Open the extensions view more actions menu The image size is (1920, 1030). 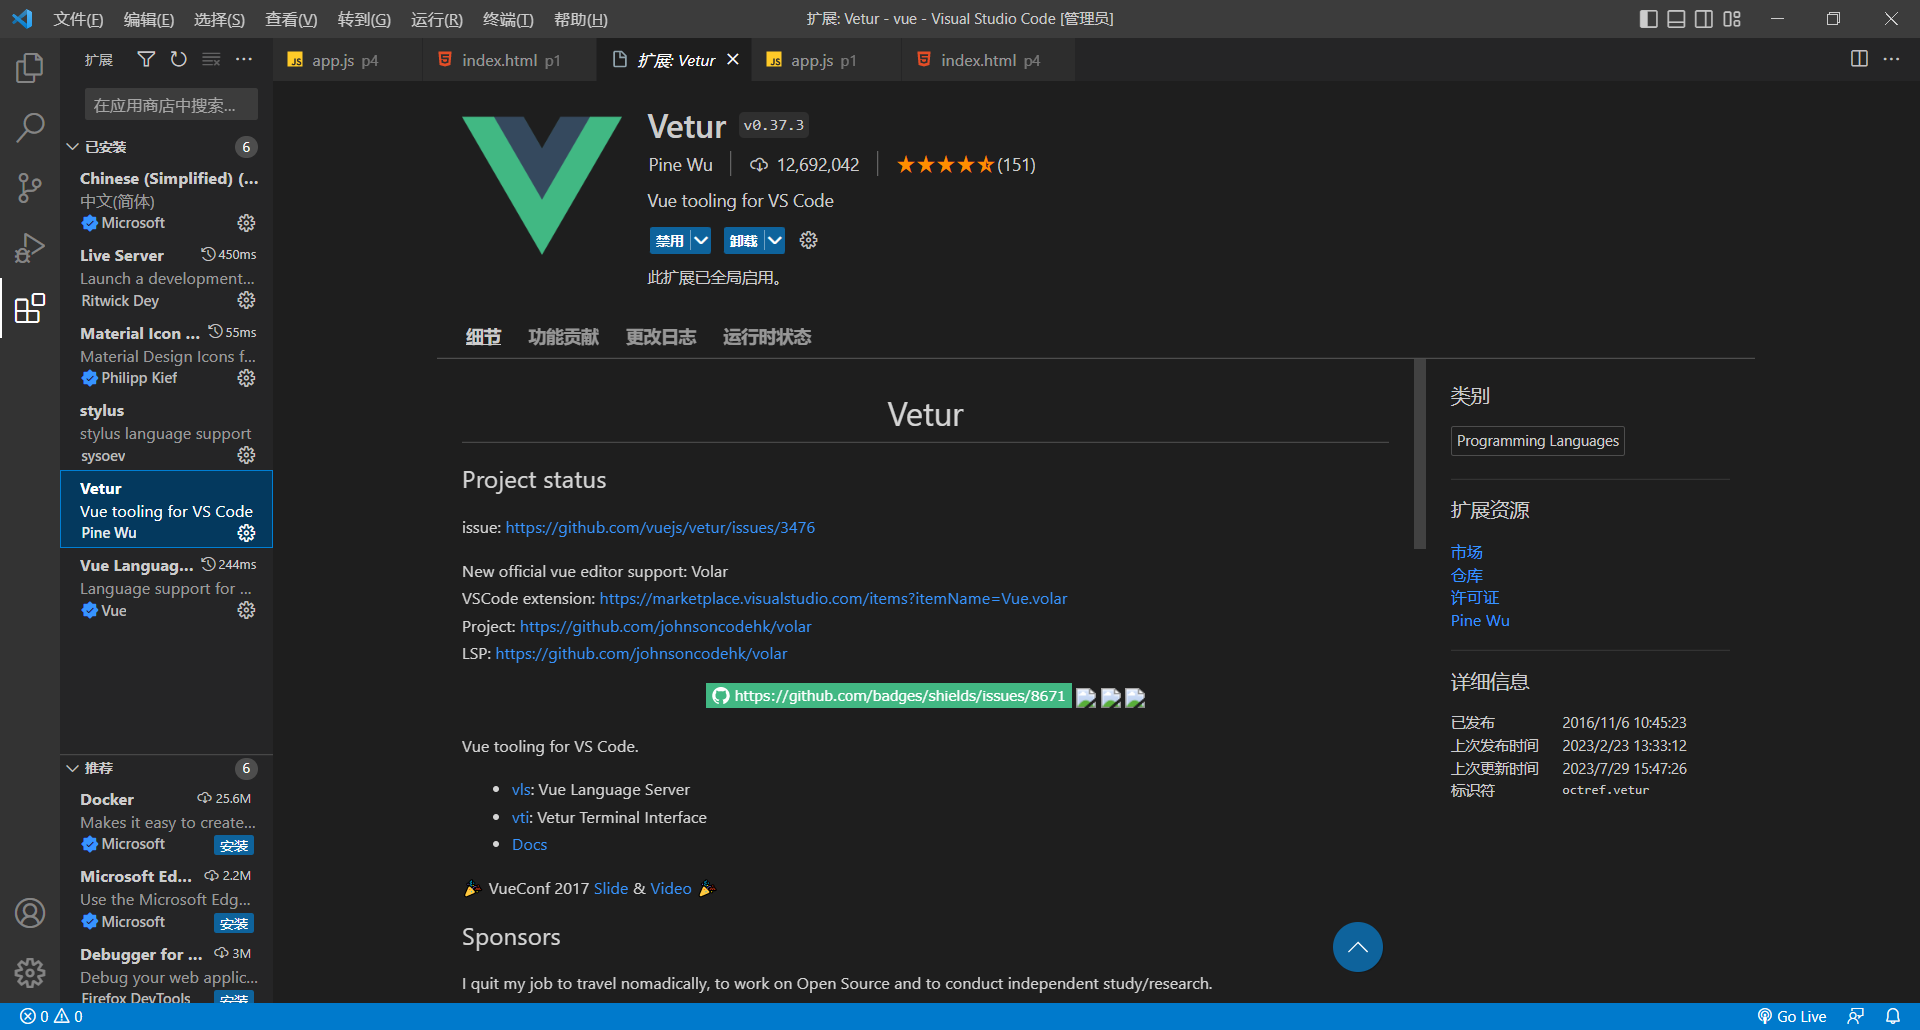coord(244,60)
